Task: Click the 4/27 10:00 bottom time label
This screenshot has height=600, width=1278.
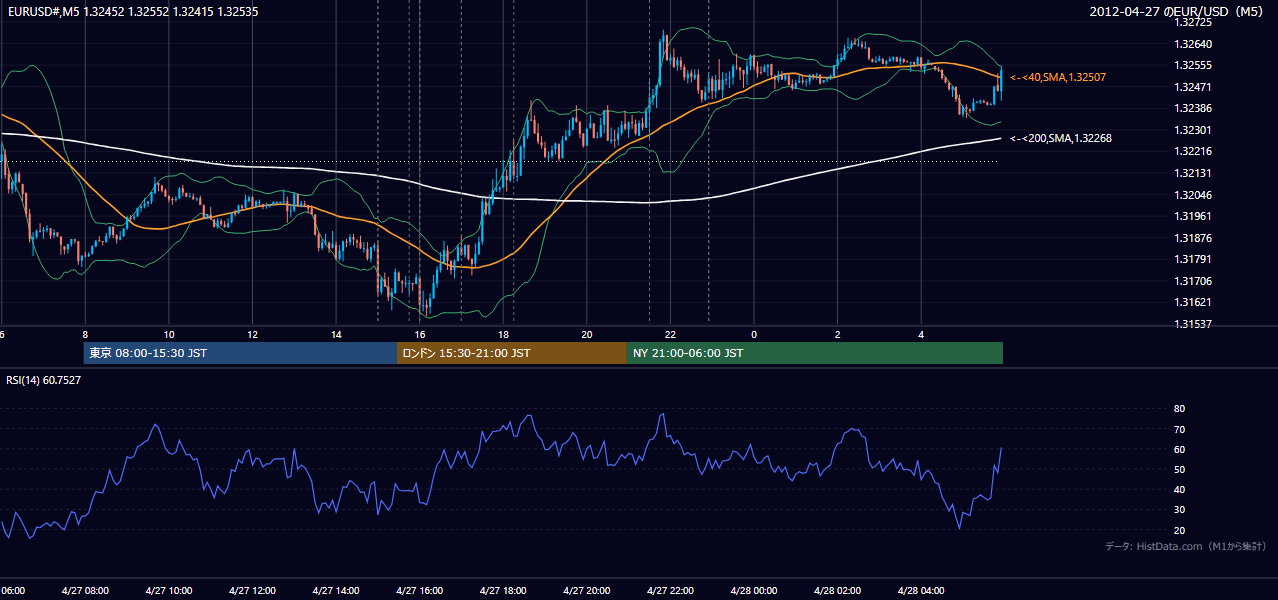Action: [x=168, y=590]
